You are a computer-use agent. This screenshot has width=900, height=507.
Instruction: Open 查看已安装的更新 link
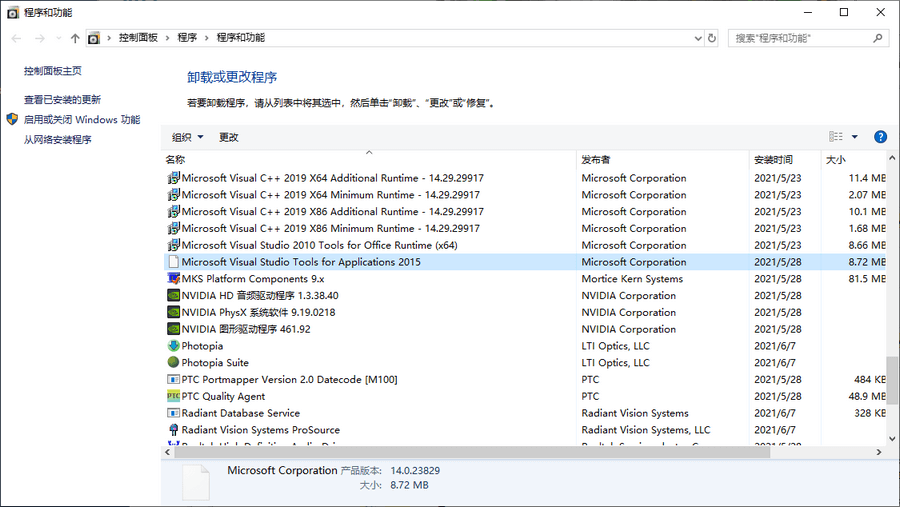(62, 100)
